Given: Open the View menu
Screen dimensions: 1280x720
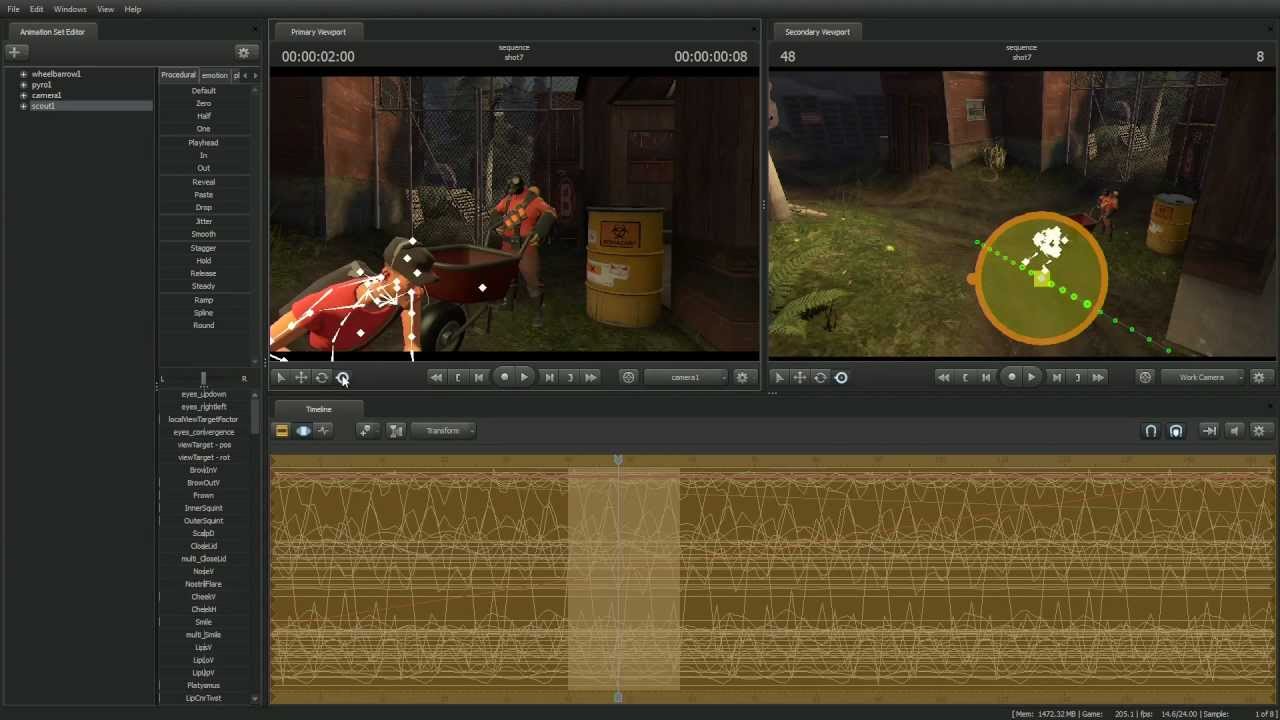Looking at the screenshot, I should tap(105, 9).
